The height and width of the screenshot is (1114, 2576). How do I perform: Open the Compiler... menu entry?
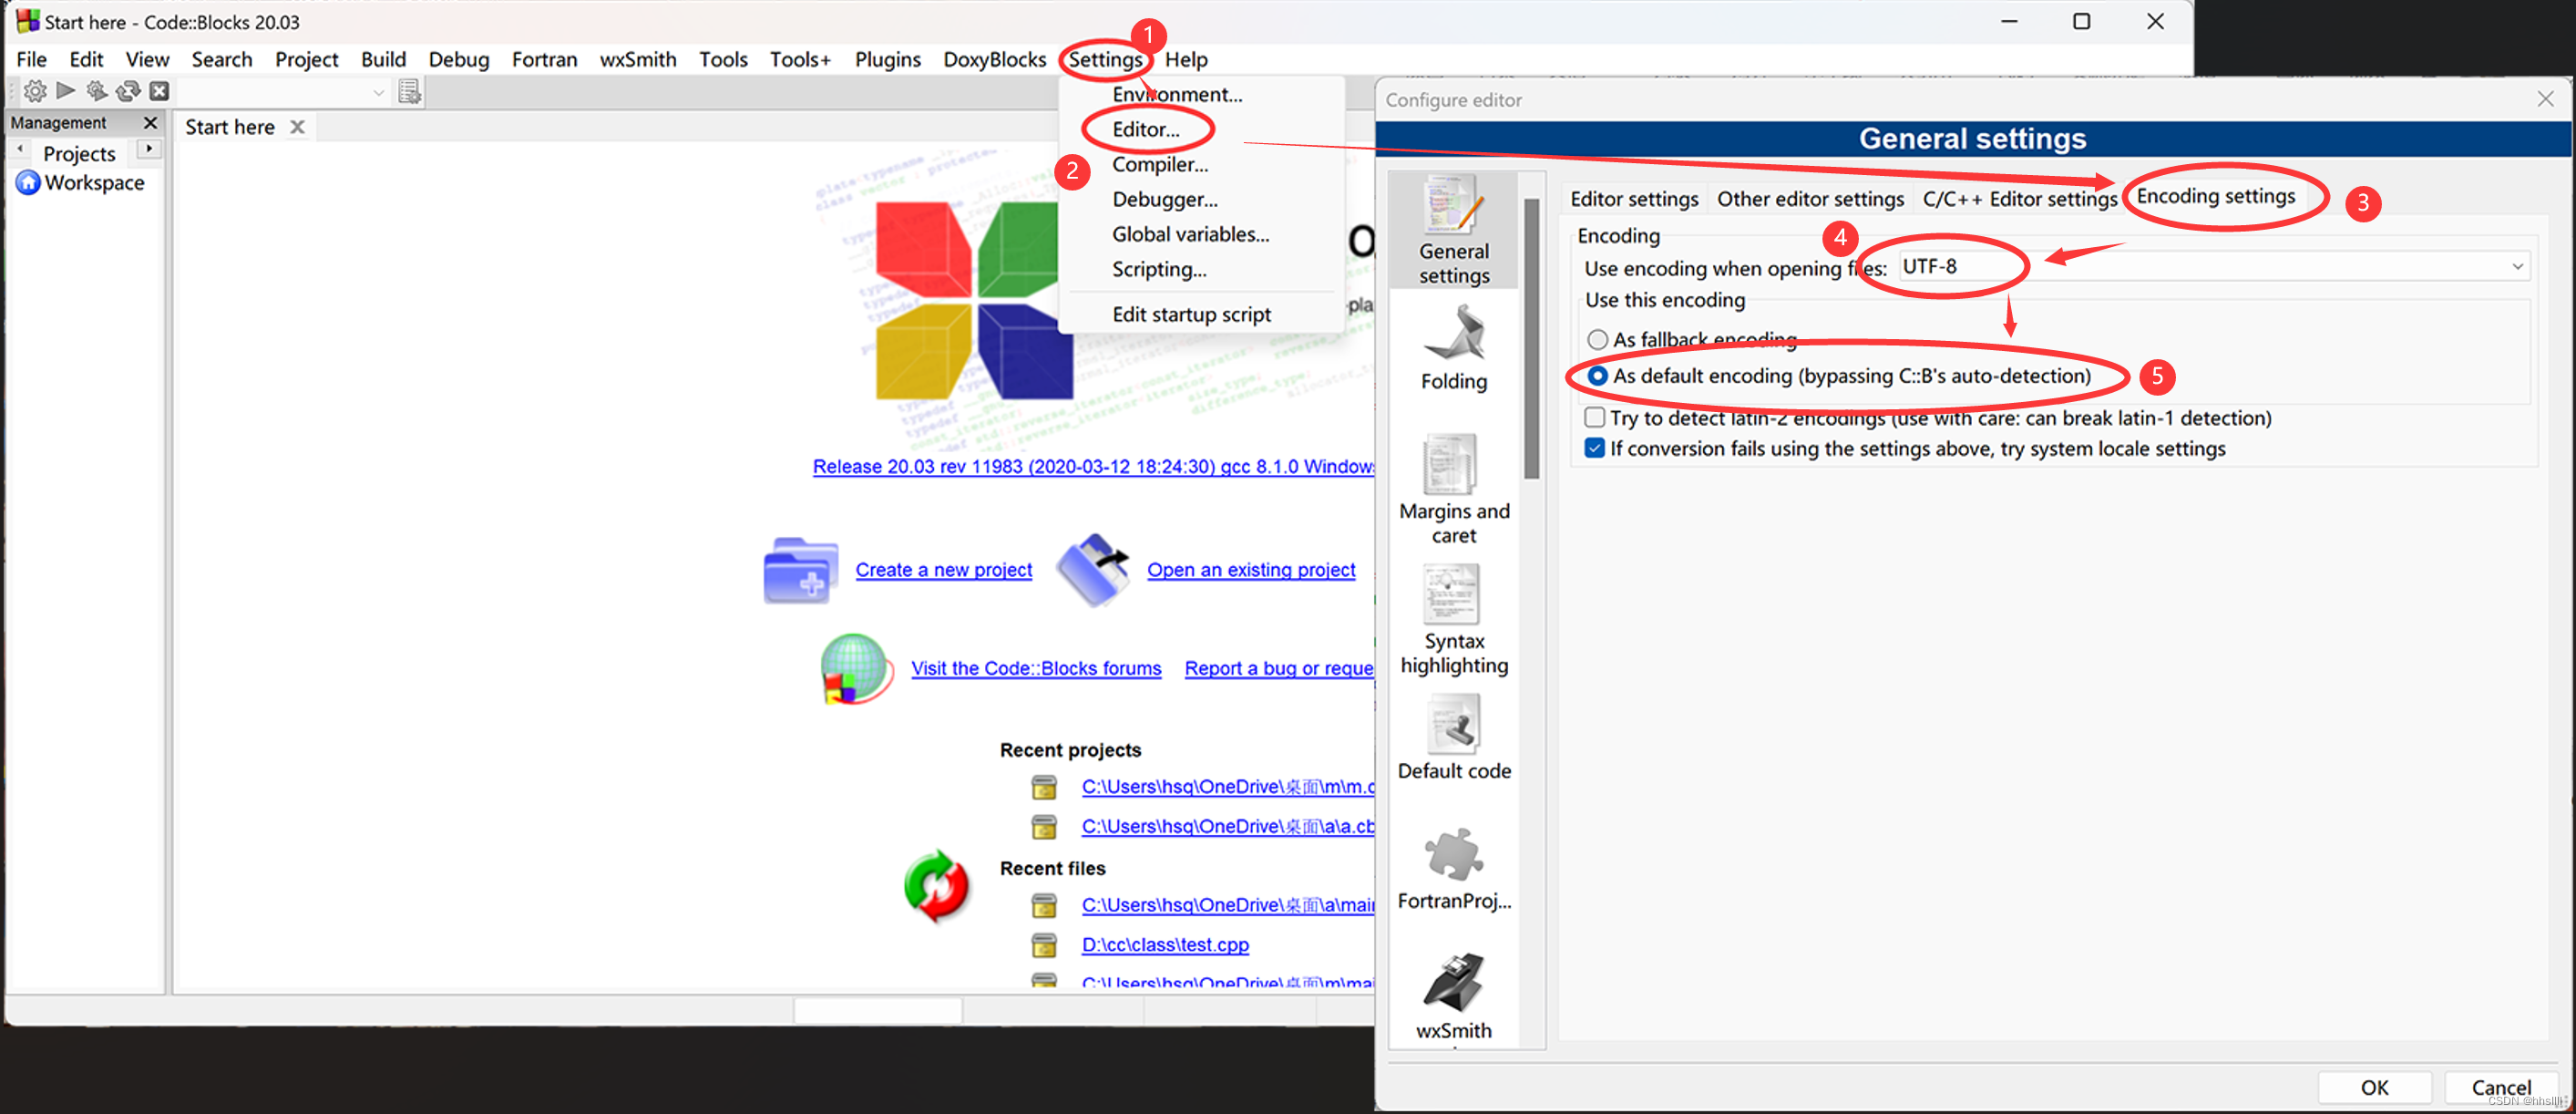pos(1160,164)
